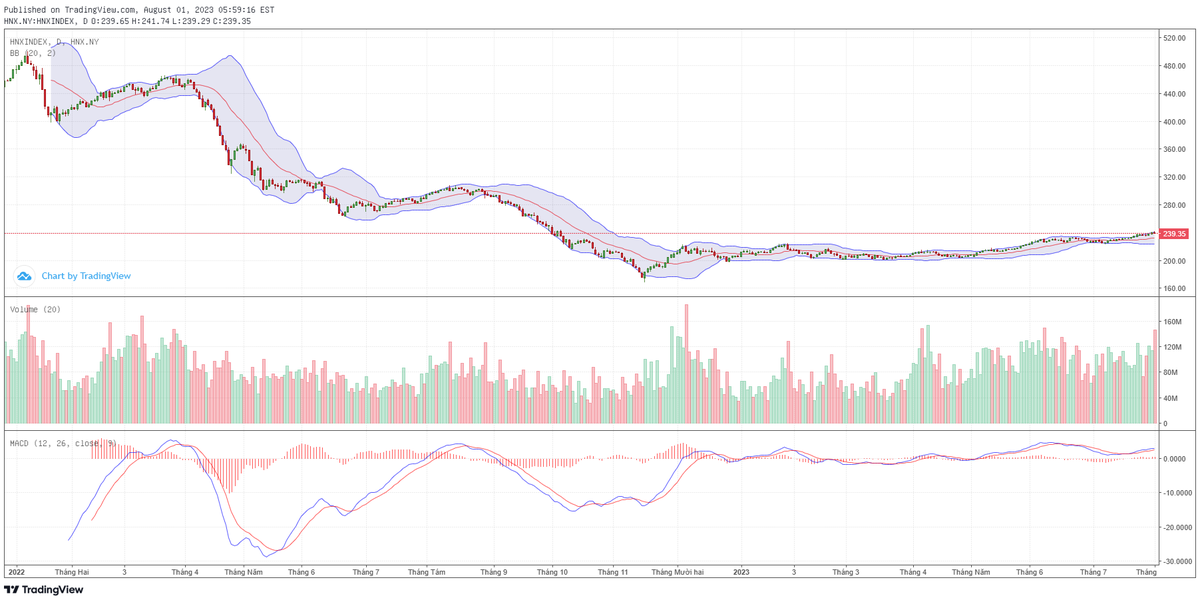Click the 2022 marker on the time axis

coord(16,573)
